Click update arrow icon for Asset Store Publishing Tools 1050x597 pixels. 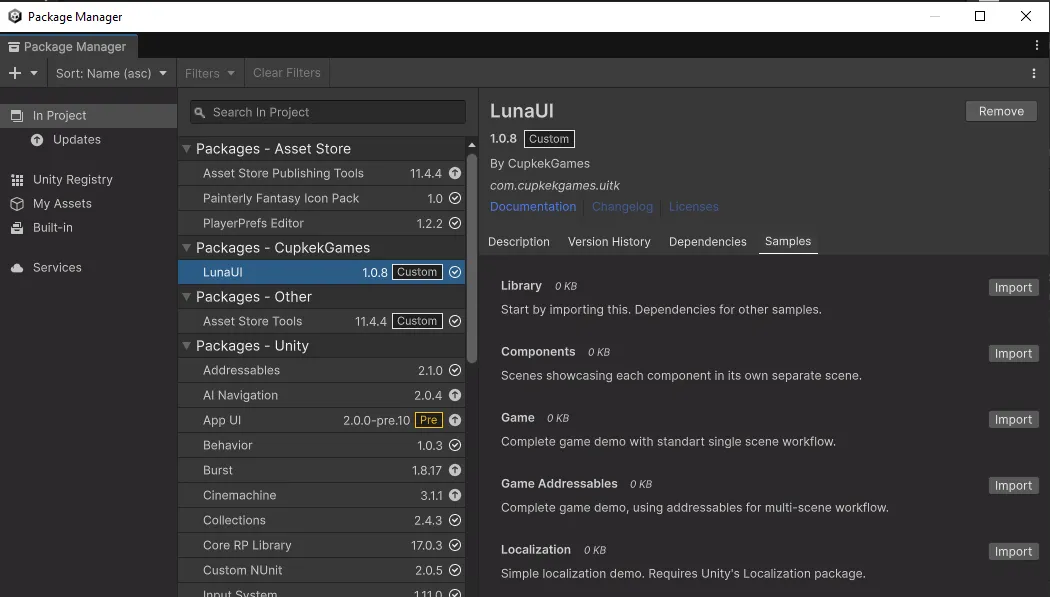pyautogui.click(x=455, y=173)
